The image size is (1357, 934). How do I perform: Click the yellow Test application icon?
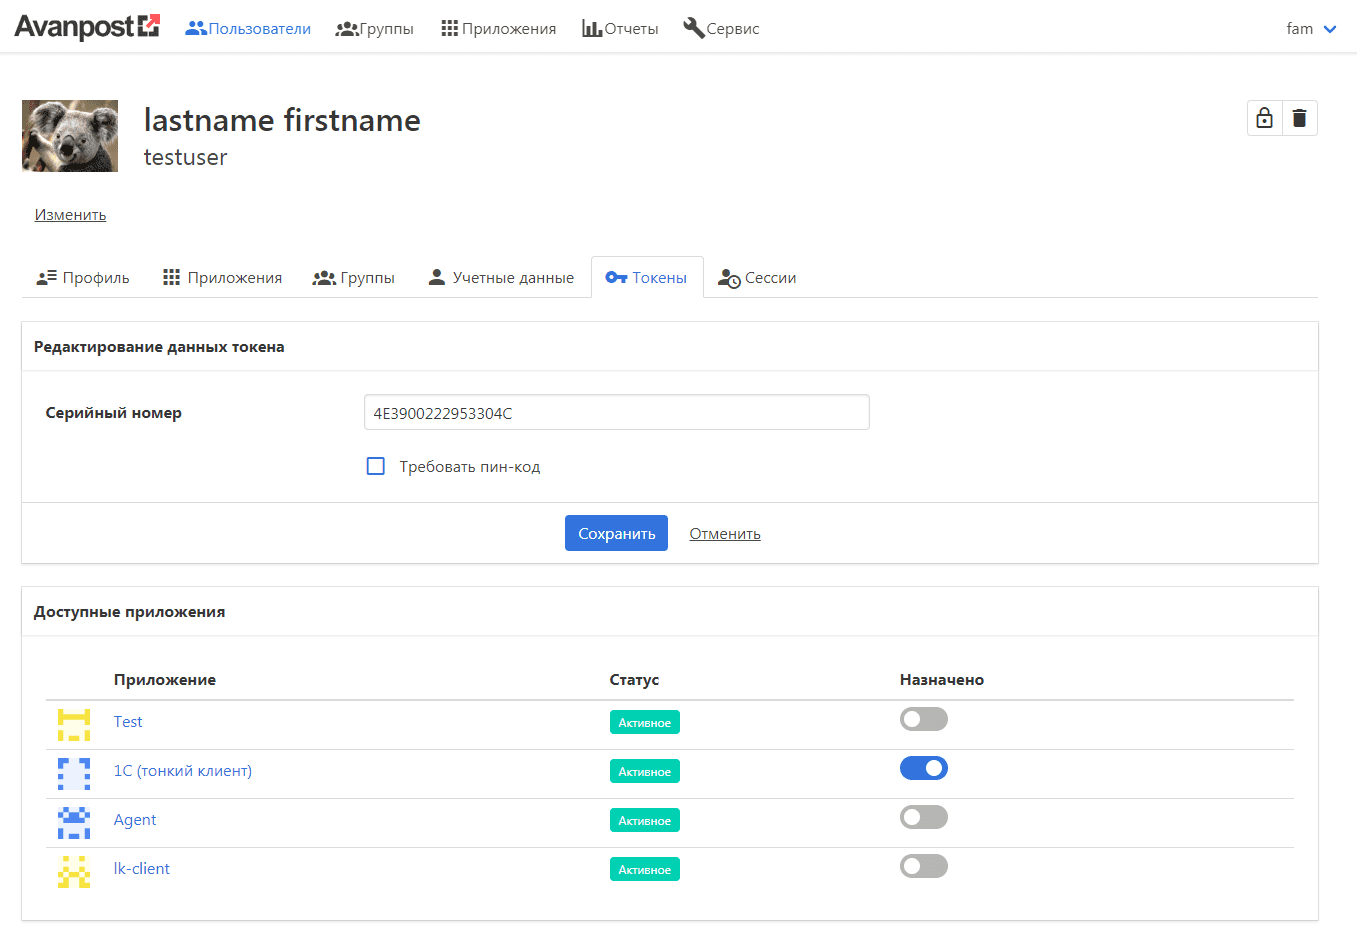pos(74,724)
